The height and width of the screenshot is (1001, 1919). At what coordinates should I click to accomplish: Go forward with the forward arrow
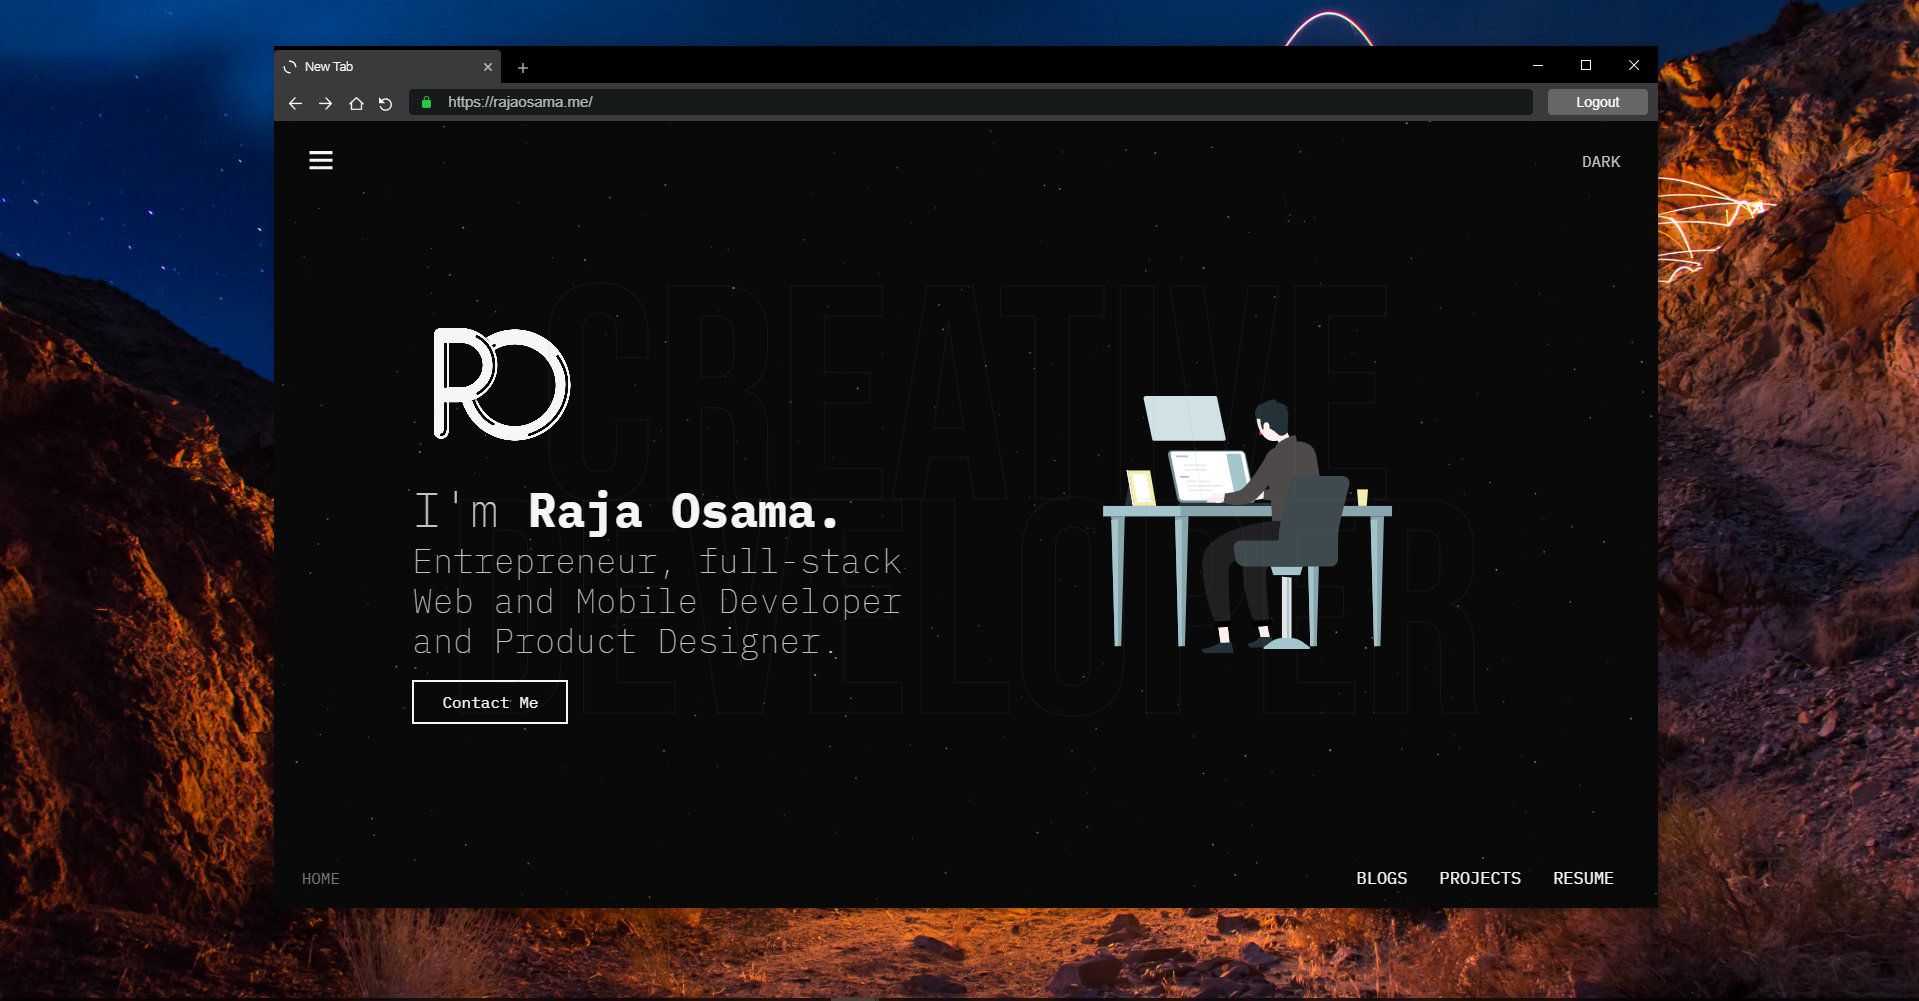(x=325, y=103)
